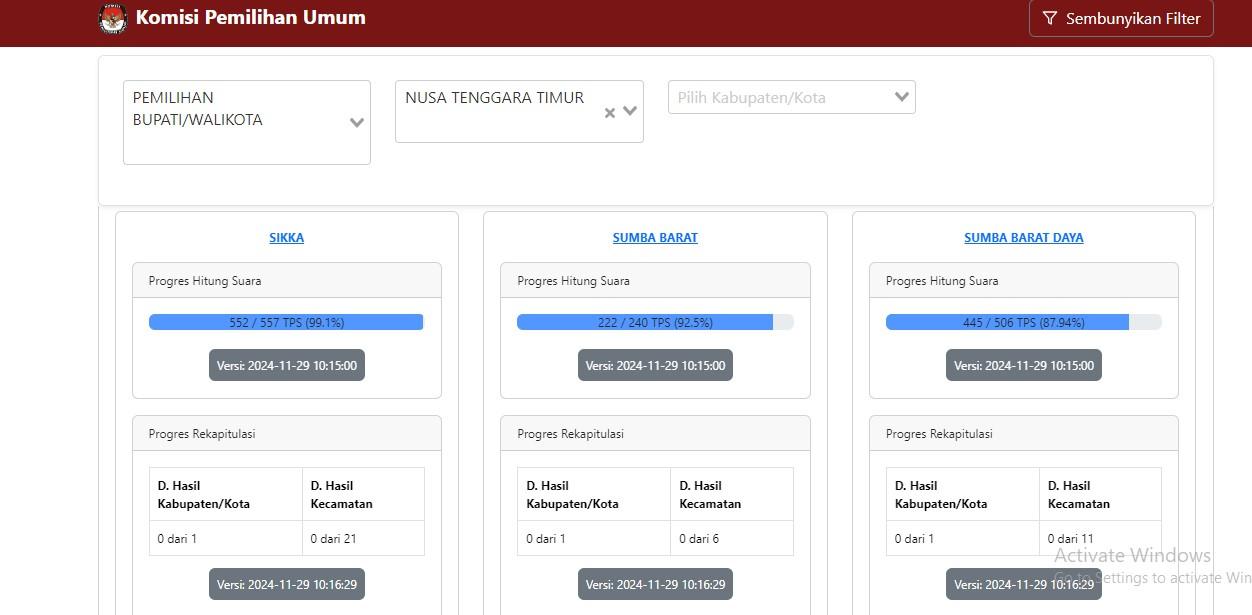Viewport: 1252px width, 615px height.
Task: Click the 552/557 TPS progress bar
Action: tap(286, 321)
